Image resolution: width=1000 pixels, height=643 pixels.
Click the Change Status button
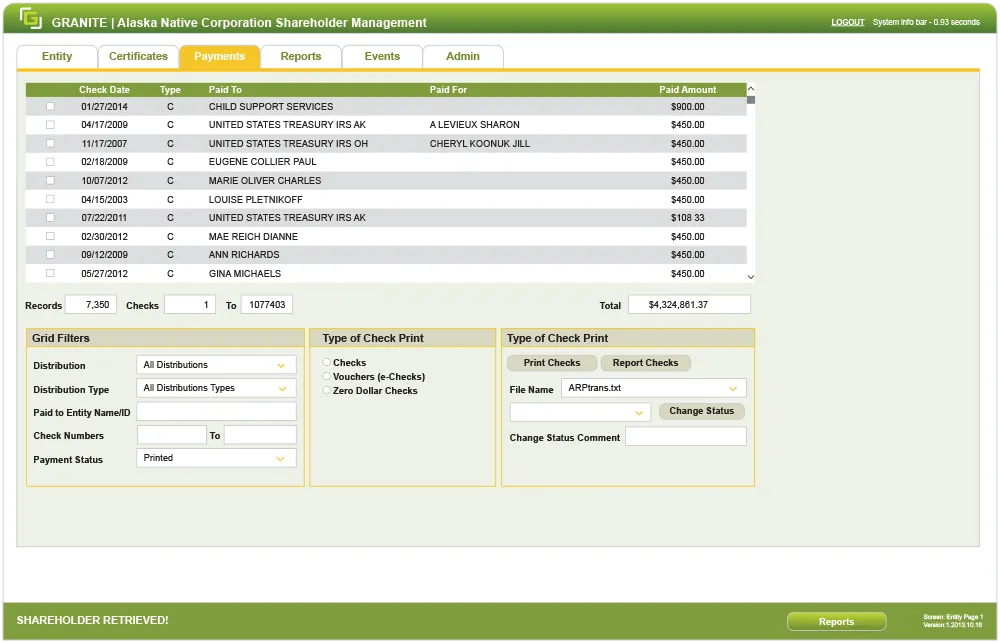(701, 411)
